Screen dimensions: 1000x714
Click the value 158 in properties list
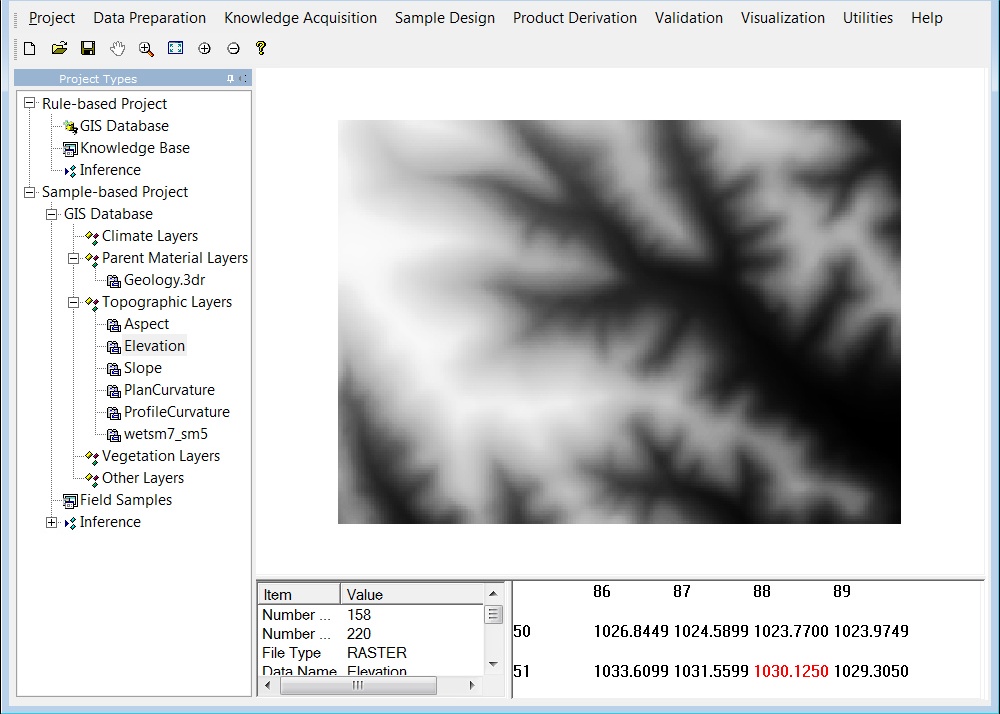tap(358, 615)
